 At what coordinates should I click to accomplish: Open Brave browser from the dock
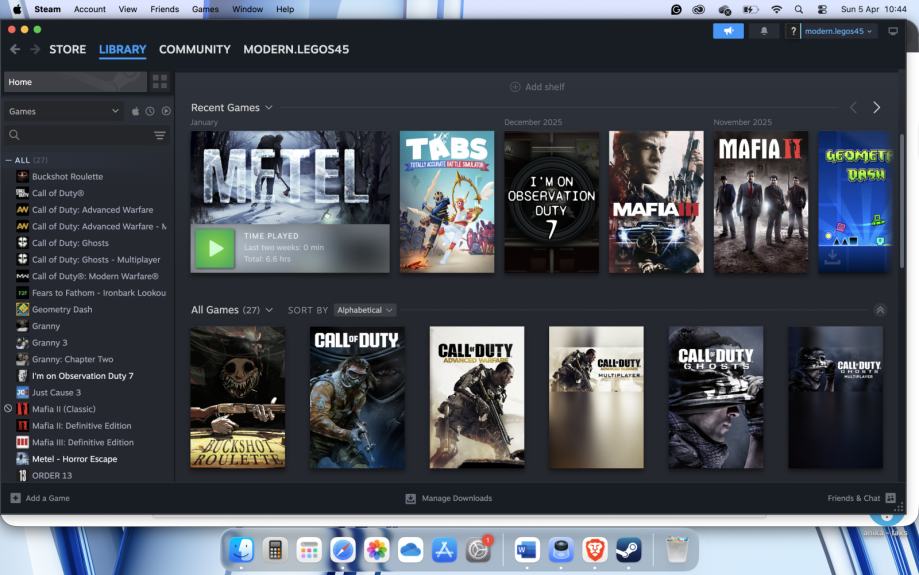pyautogui.click(x=595, y=550)
